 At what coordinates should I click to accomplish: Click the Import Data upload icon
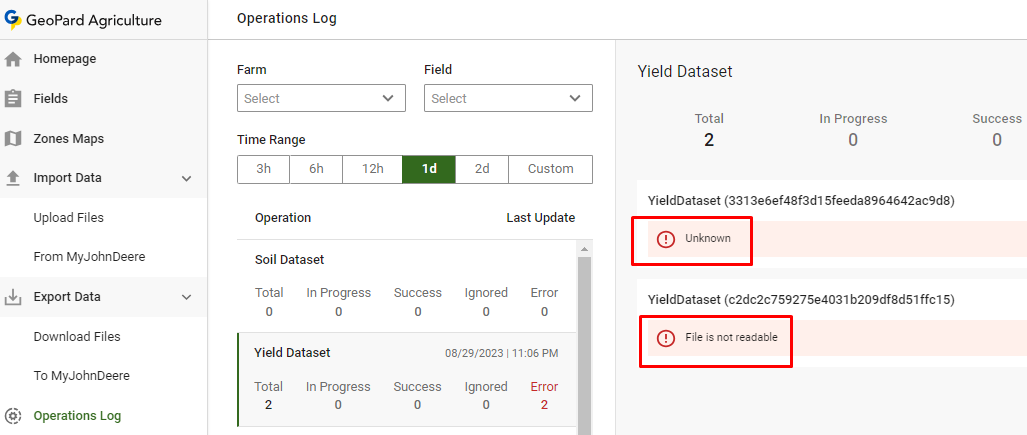pyautogui.click(x=13, y=178)
